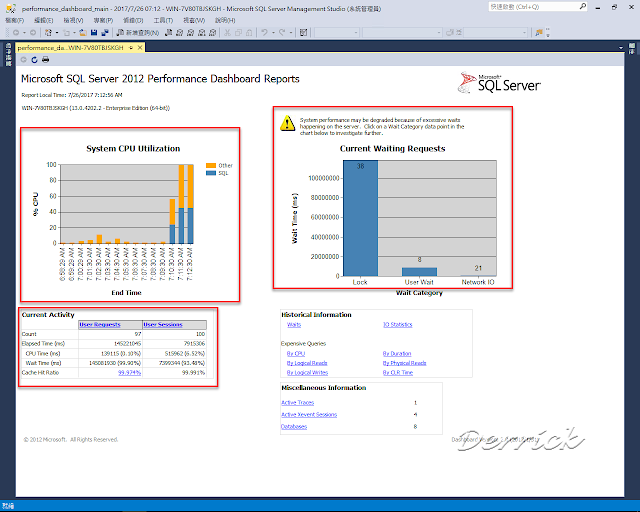640x512 pixels.
Task: Refresh the performance dashboard report
Action: [x=34, y=60]
